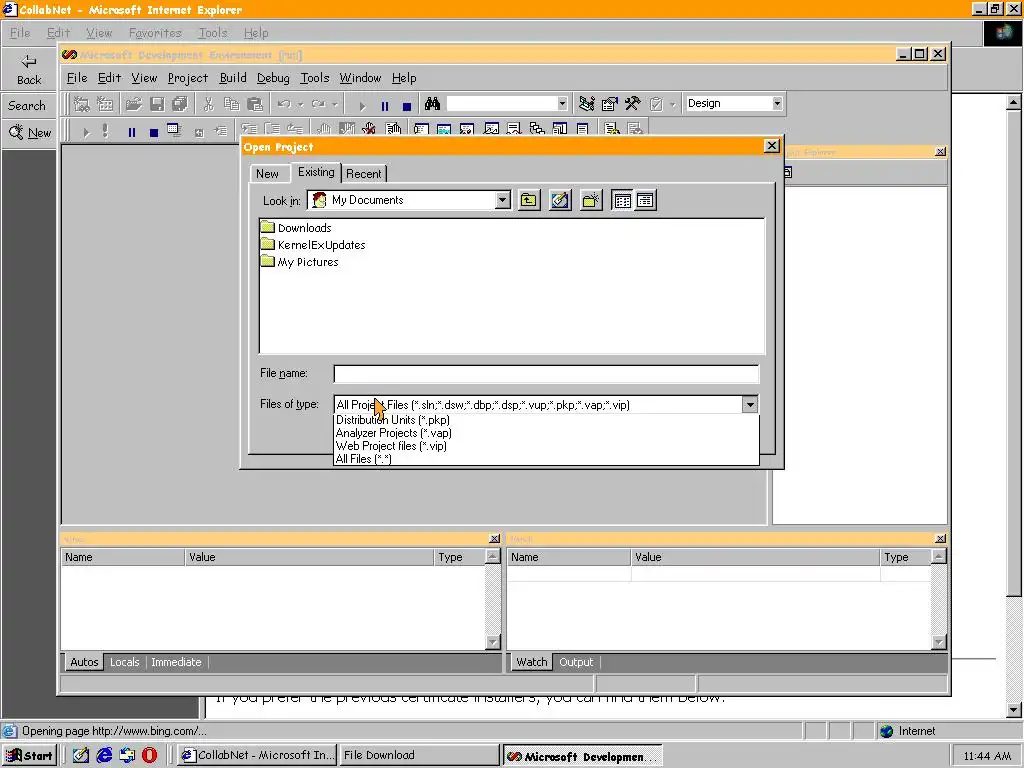
Task: Click the Break pause icon in top toolbar
Action: [x=385, y=105]
